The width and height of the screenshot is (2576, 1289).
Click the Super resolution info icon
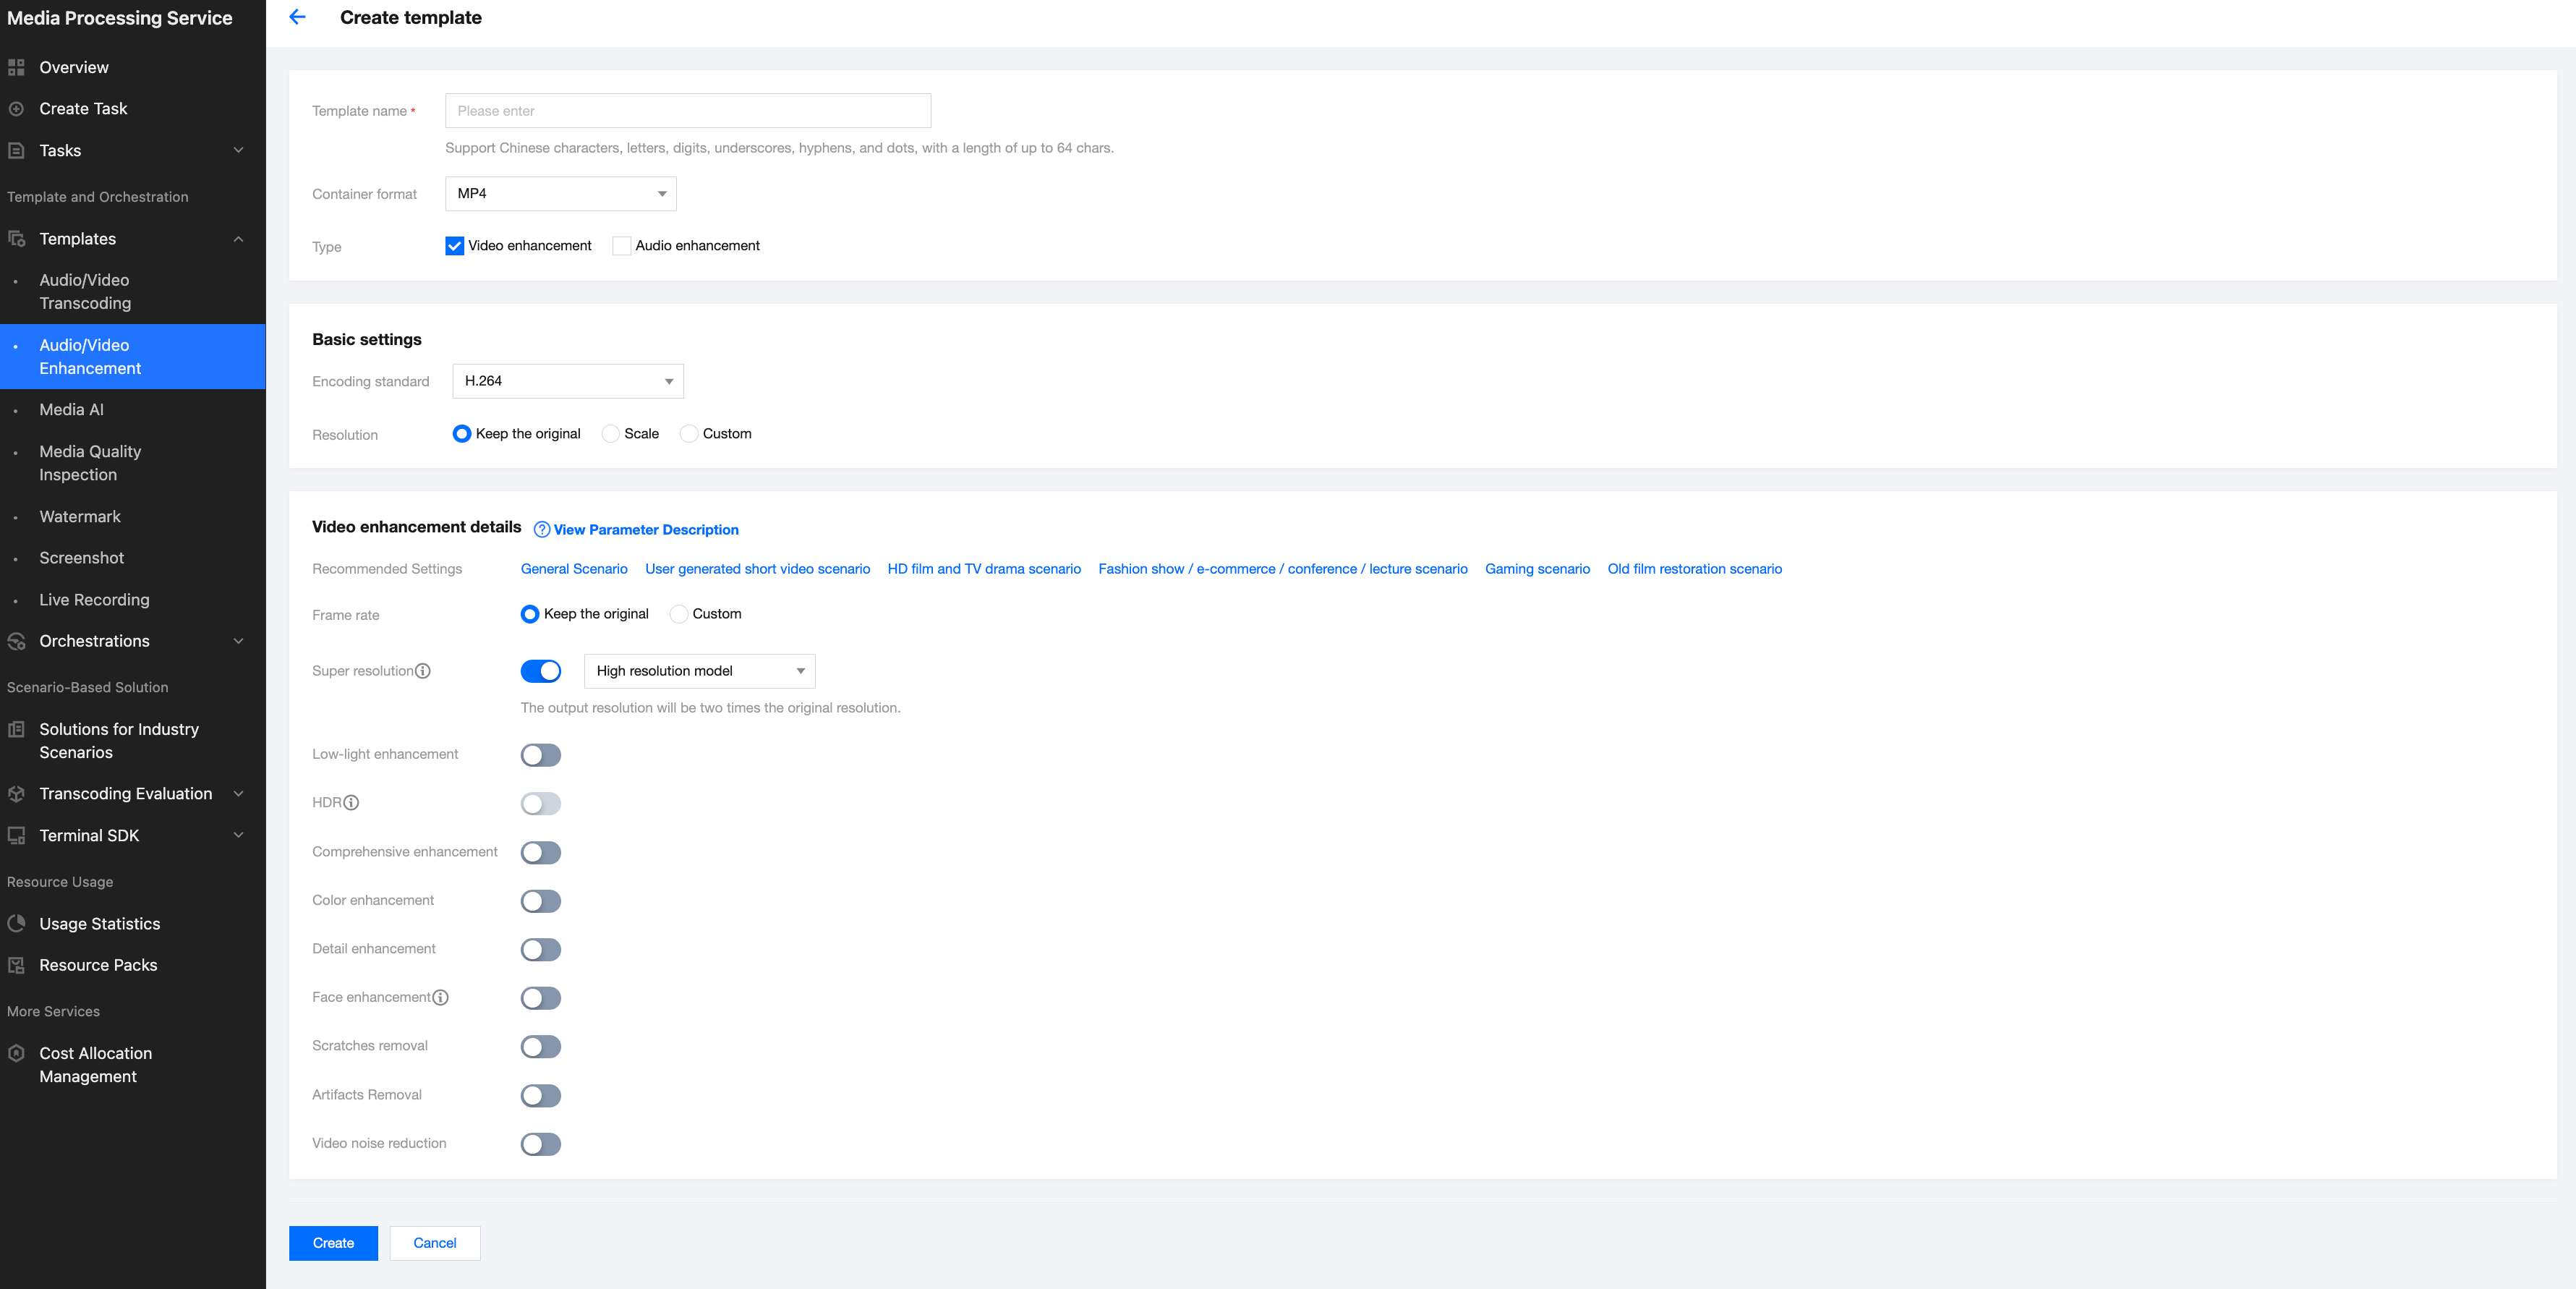423,671
